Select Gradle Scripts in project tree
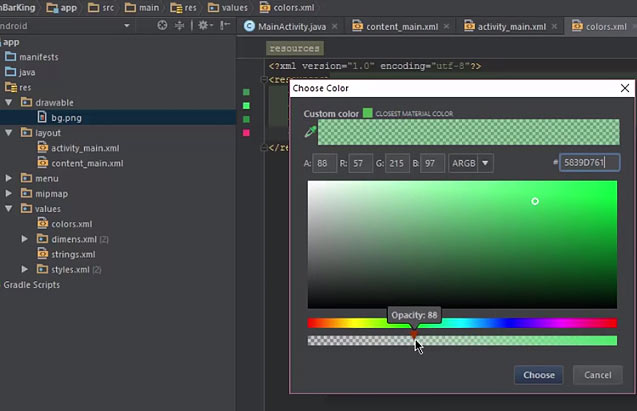This screenshot has width=637, height=411. point(31,285)
